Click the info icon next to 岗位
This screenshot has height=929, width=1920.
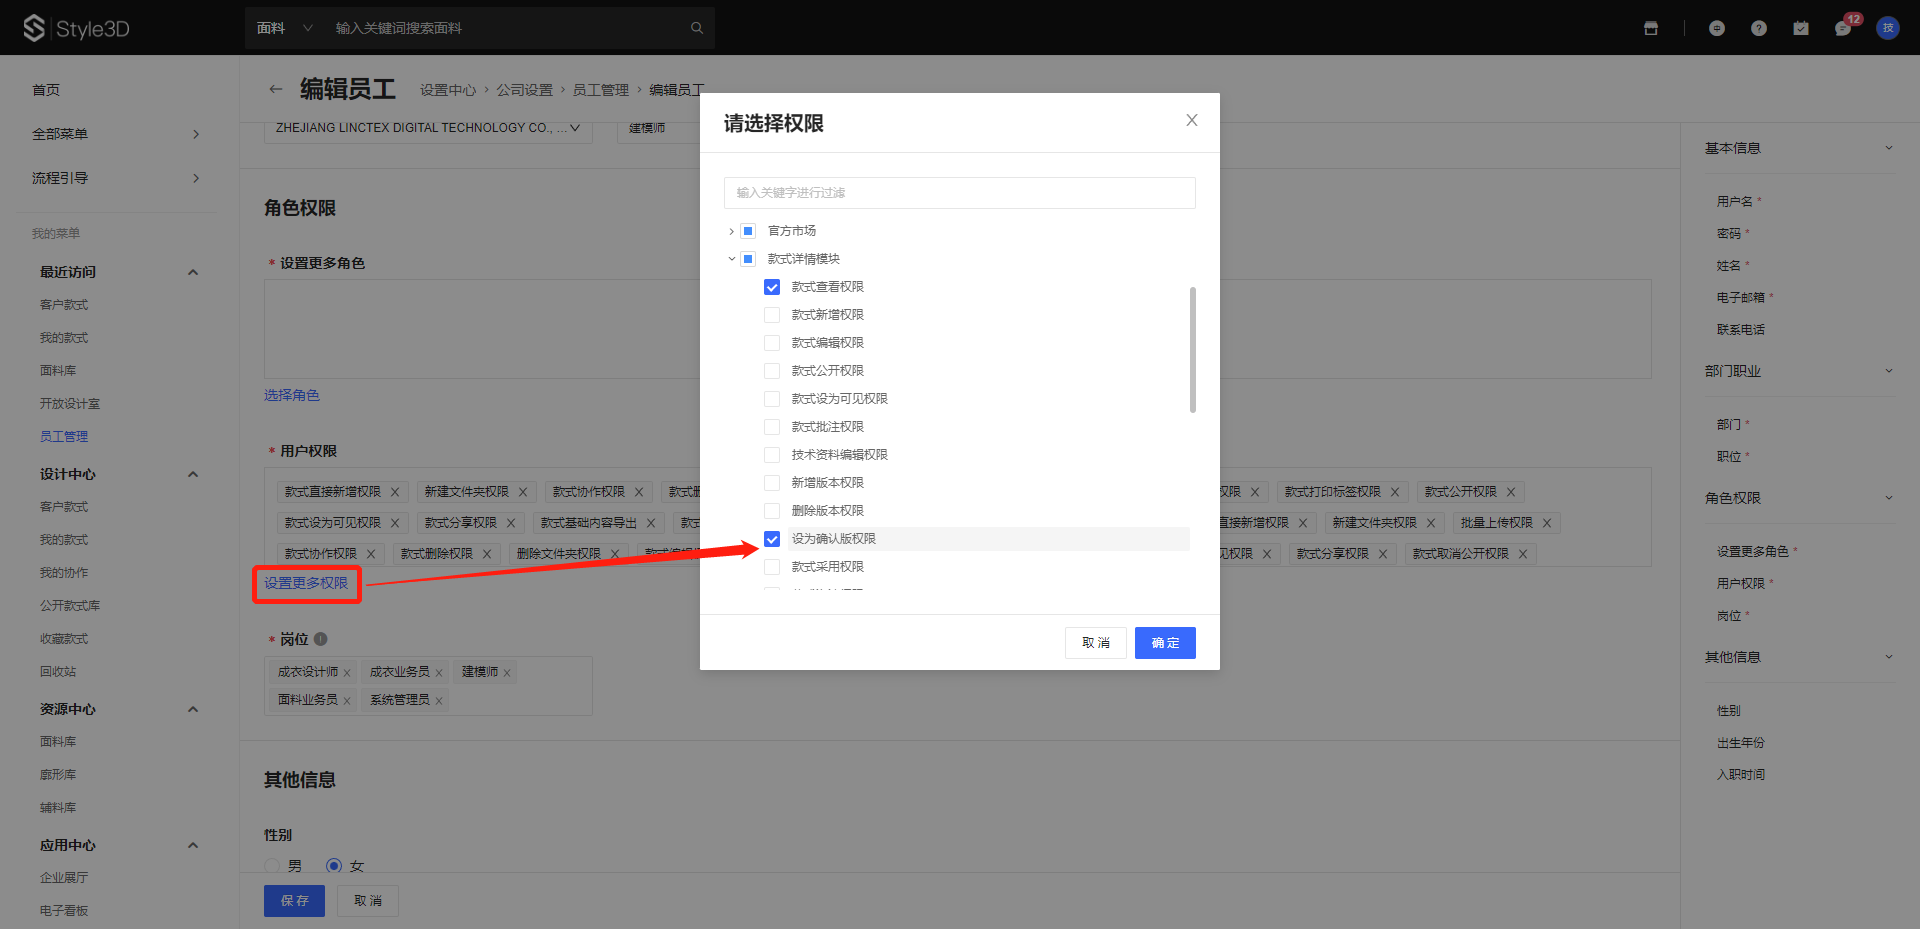pyautogui.click(x=321, y=639)
